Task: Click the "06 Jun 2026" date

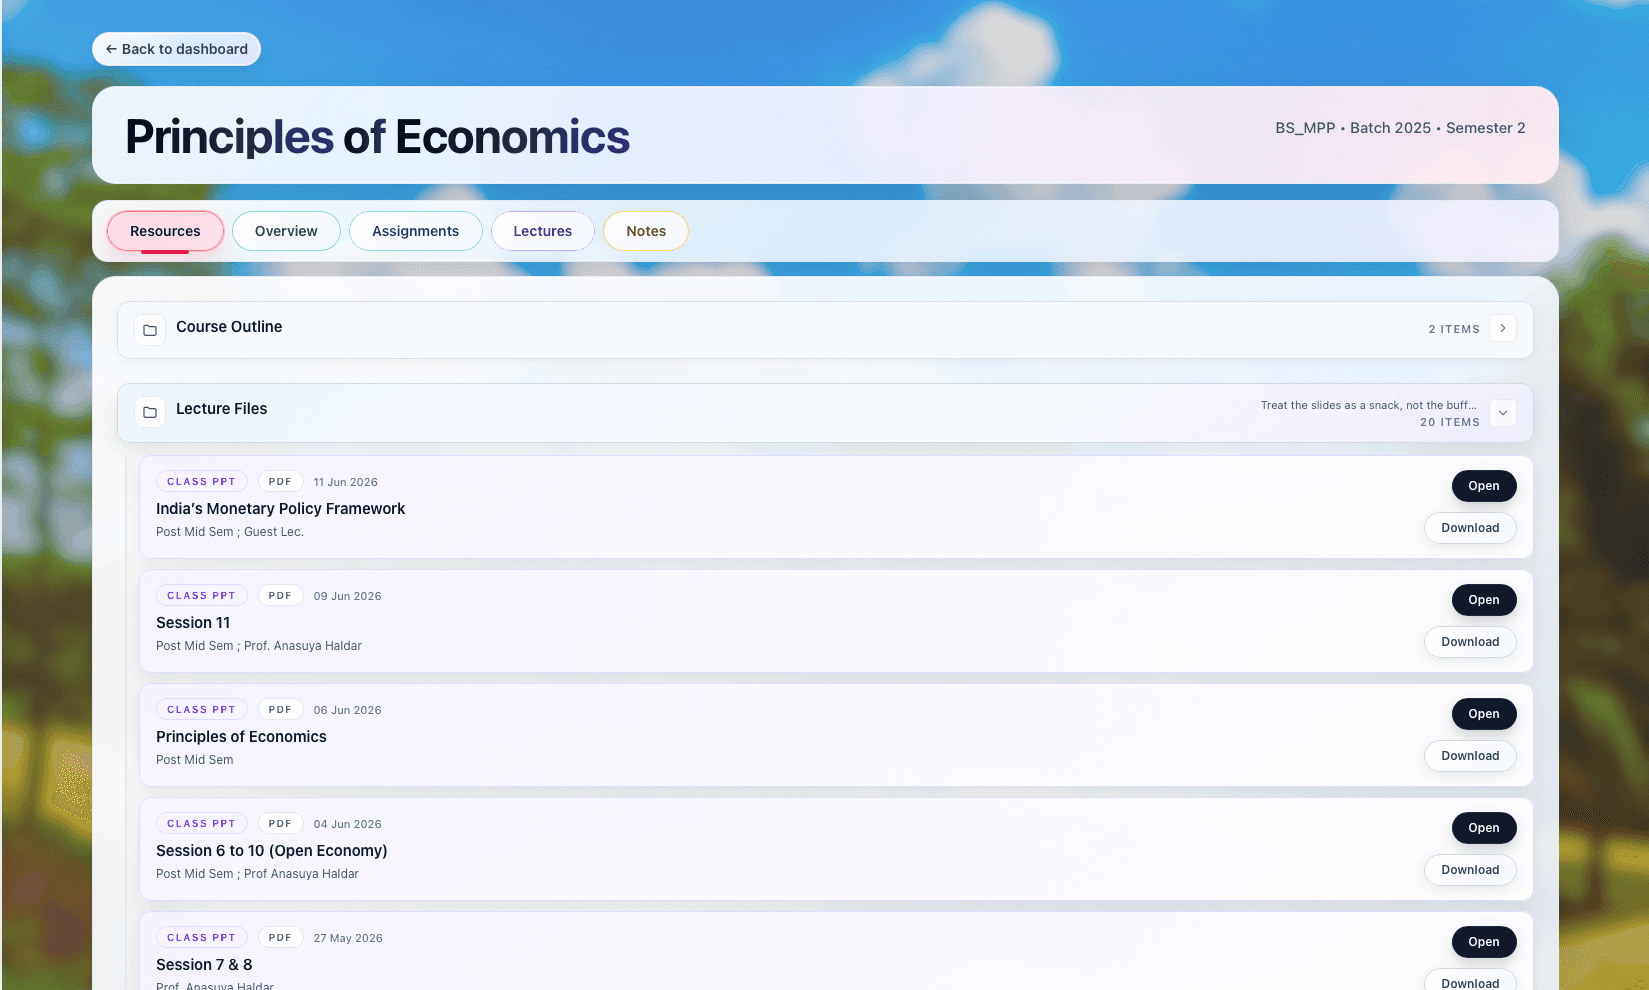Action: (x=347, y=710)
